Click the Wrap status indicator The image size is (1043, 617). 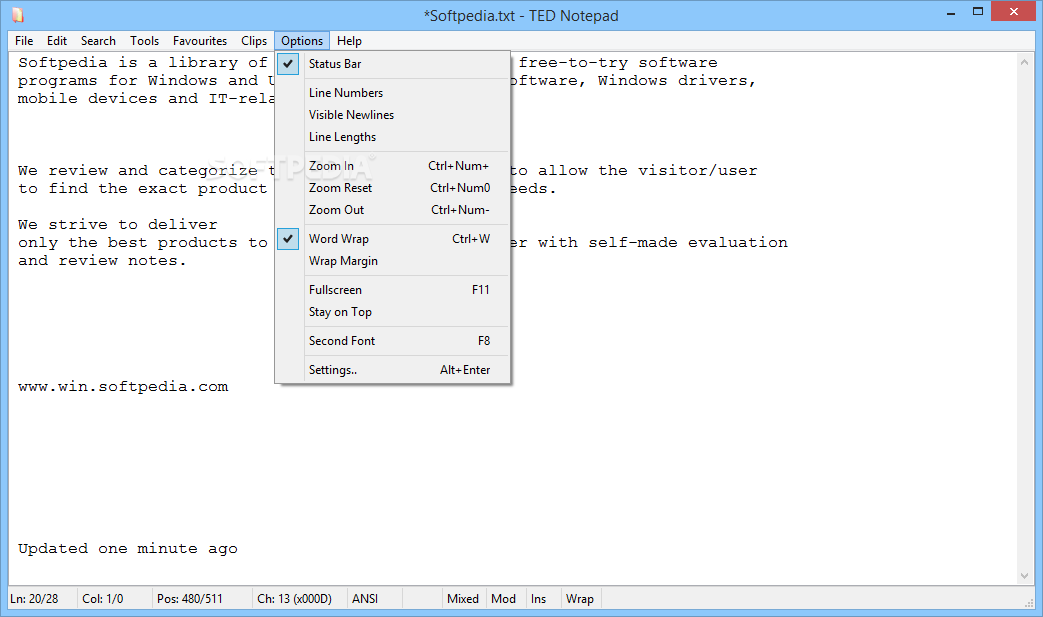(579, 598)
